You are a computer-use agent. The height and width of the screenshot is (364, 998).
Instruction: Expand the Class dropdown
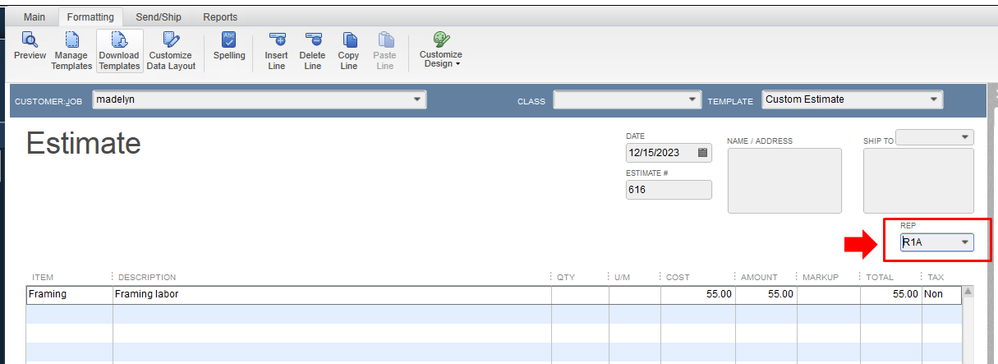tap(692, 100)
